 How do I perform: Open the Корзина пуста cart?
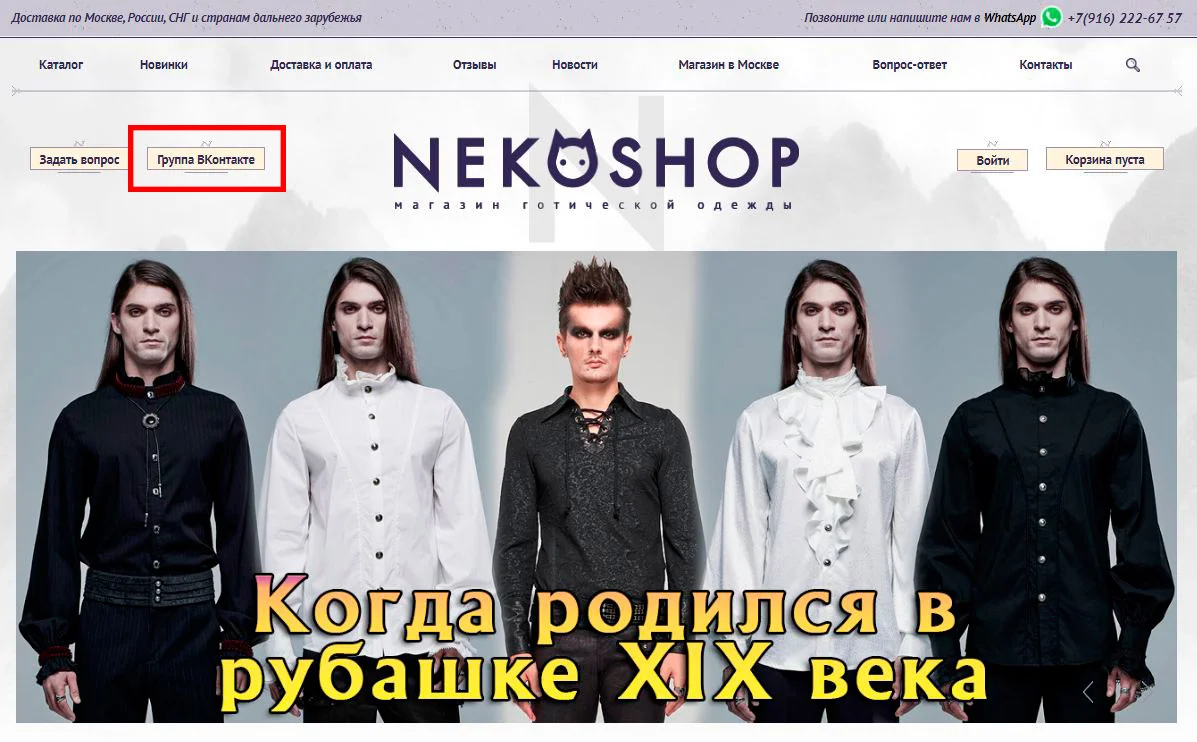(x=1105, y=160)
